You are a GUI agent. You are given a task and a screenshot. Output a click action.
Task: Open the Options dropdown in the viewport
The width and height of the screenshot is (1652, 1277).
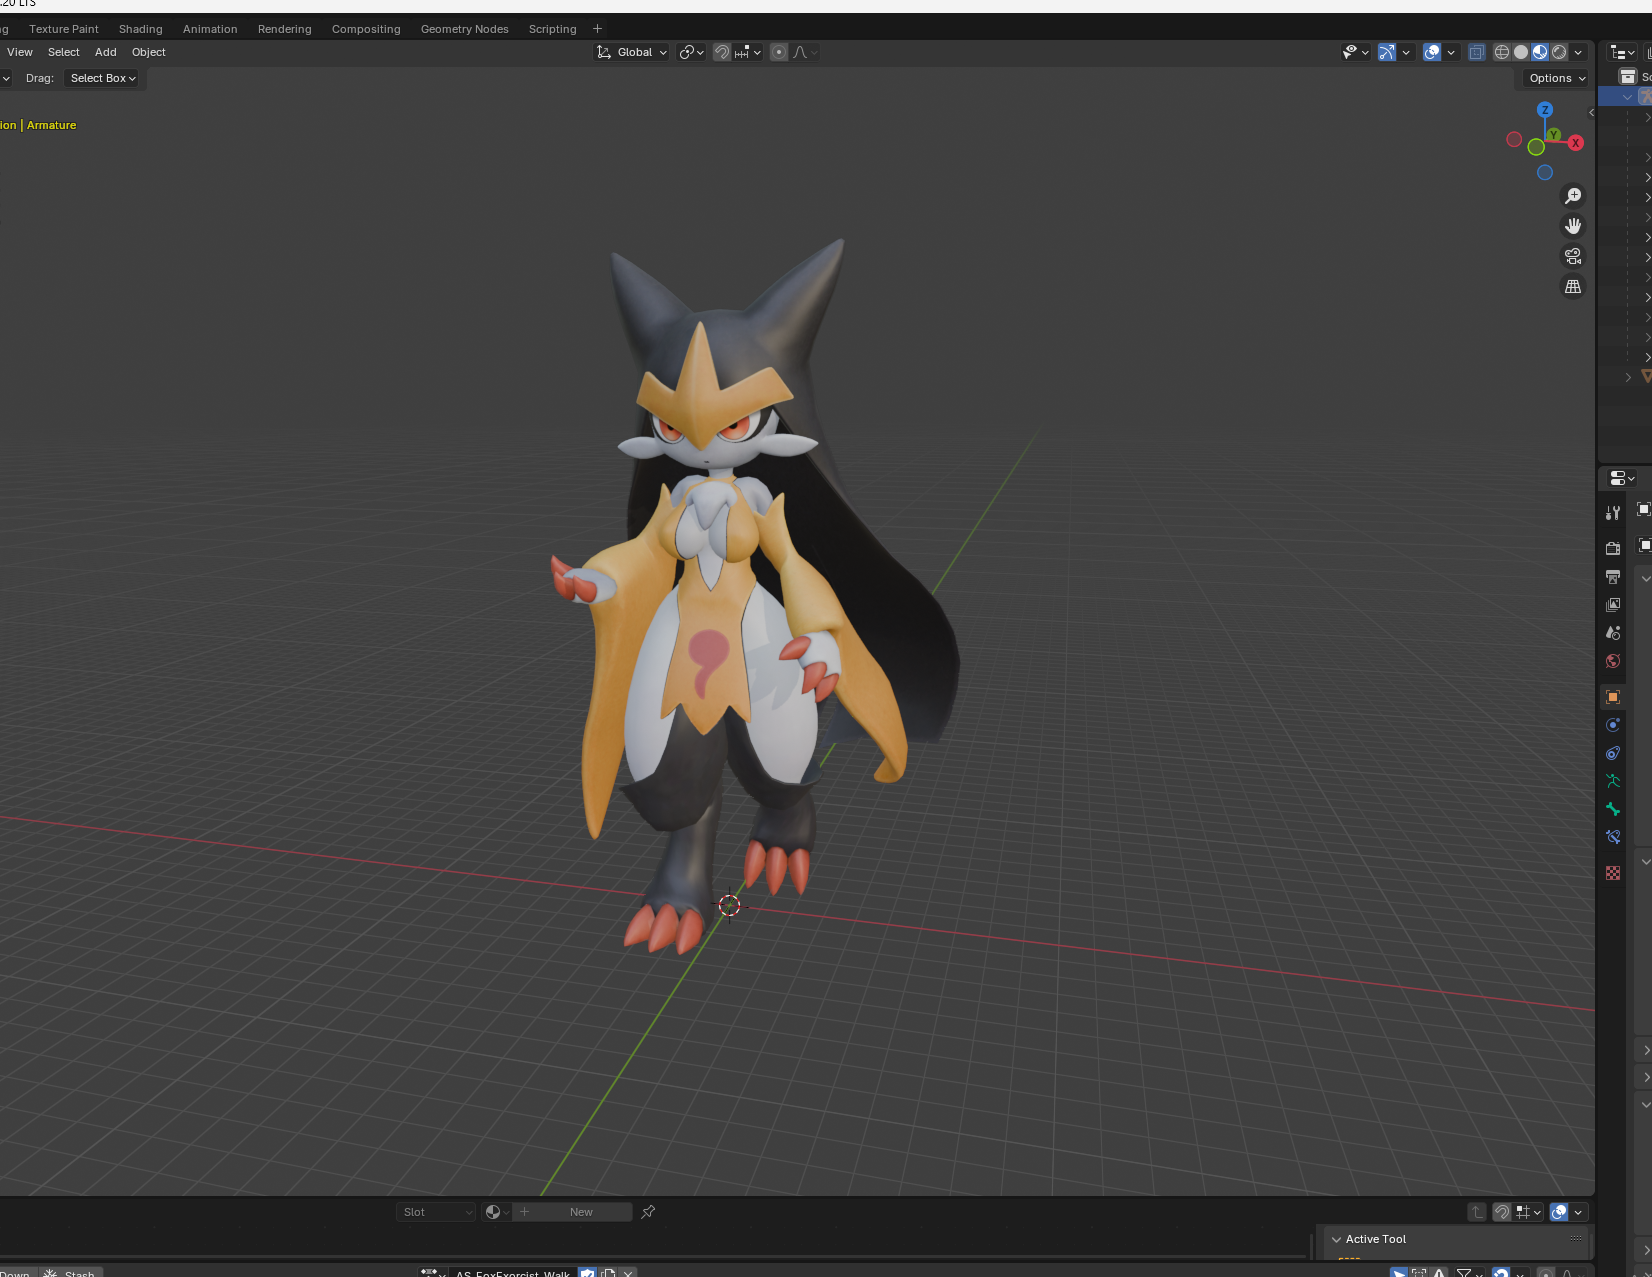(x=1557, y=78)
